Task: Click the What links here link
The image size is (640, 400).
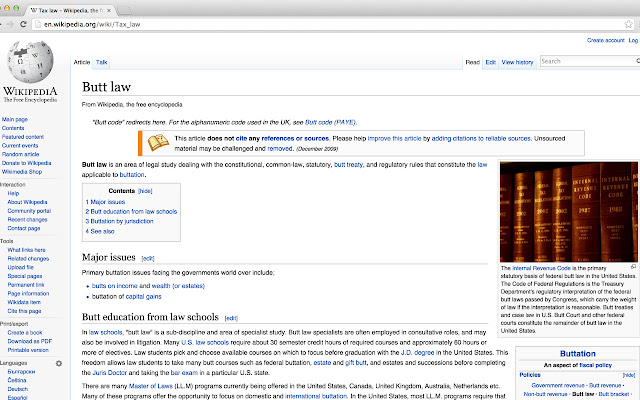Action: coord(27,250)
